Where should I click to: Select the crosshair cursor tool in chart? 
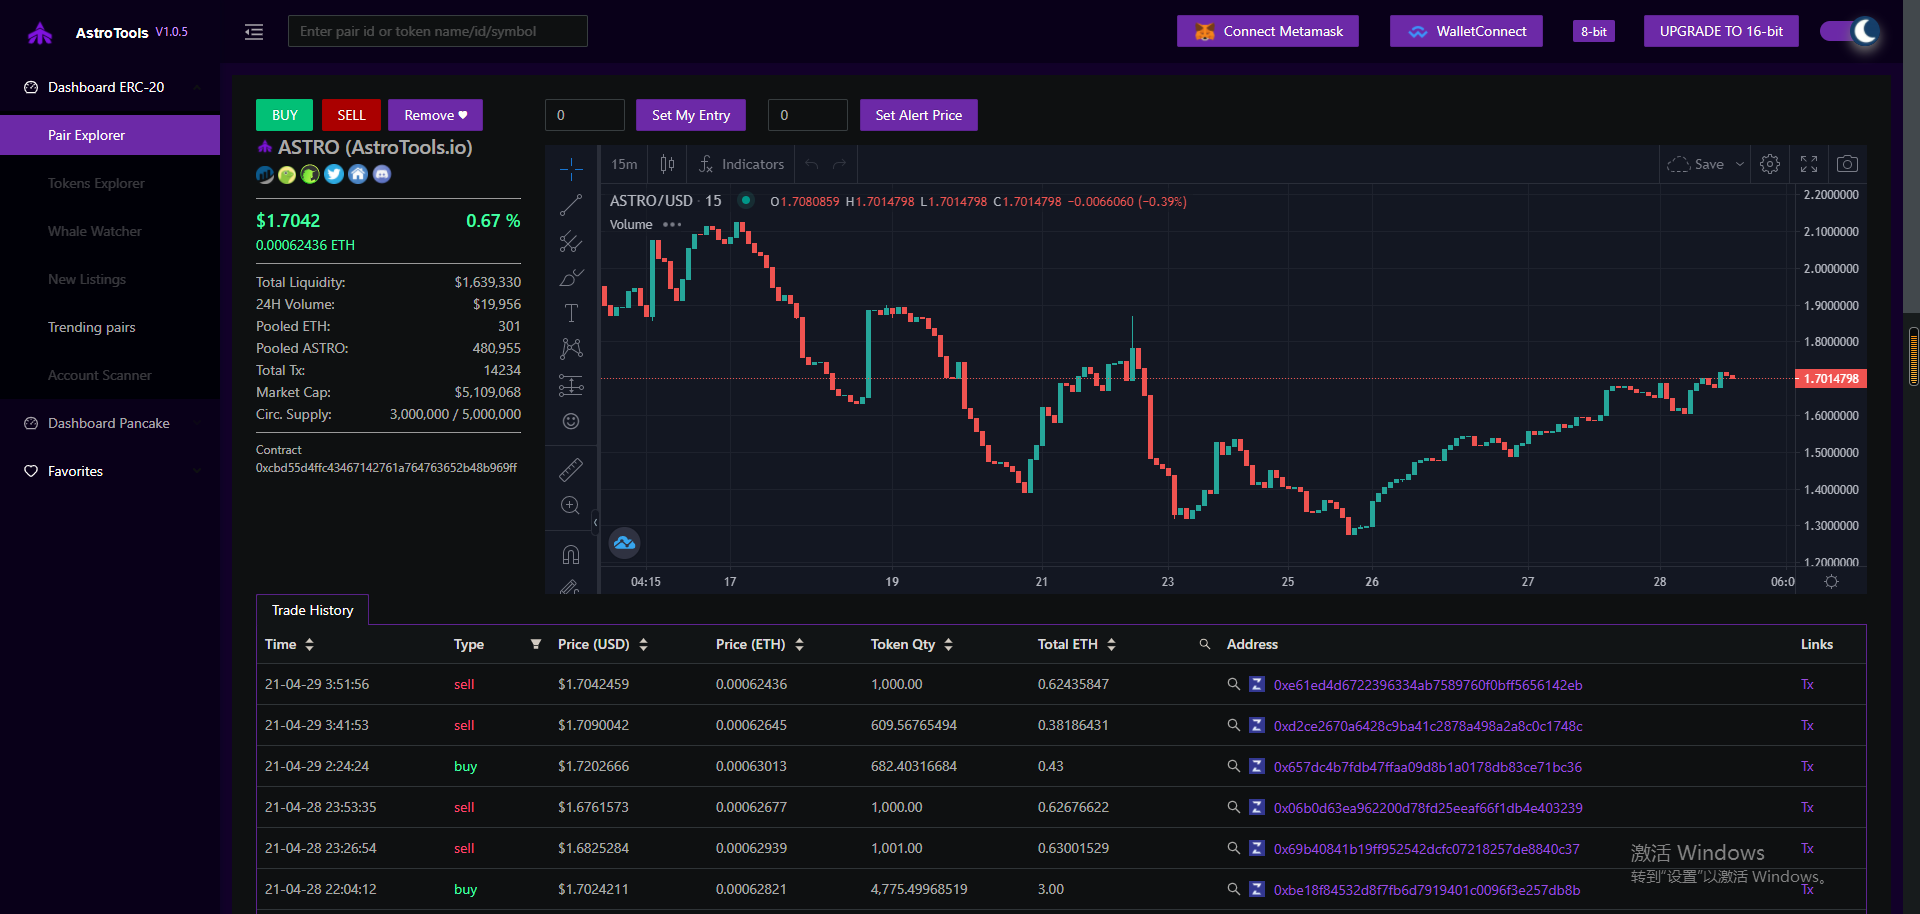[x=571, y=168]
